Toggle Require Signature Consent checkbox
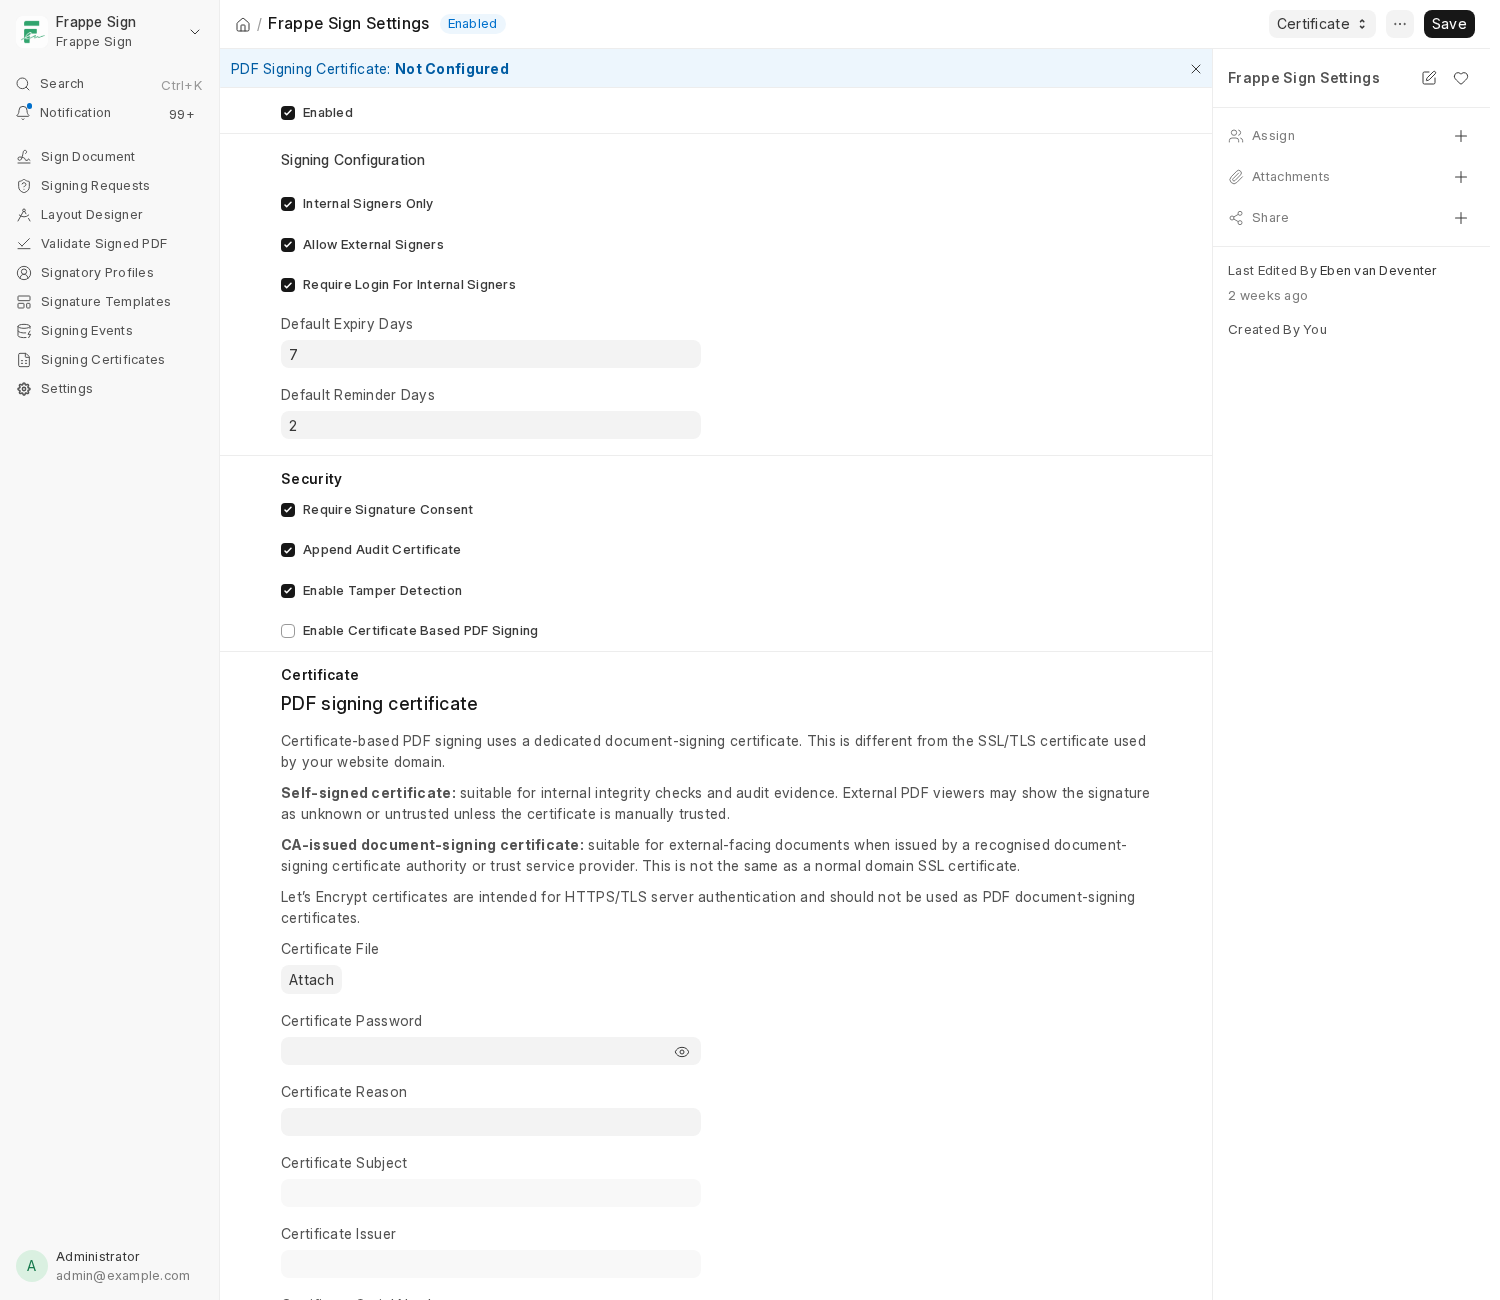Screen dimensions: 1500x1300 (x=288, y=510)
